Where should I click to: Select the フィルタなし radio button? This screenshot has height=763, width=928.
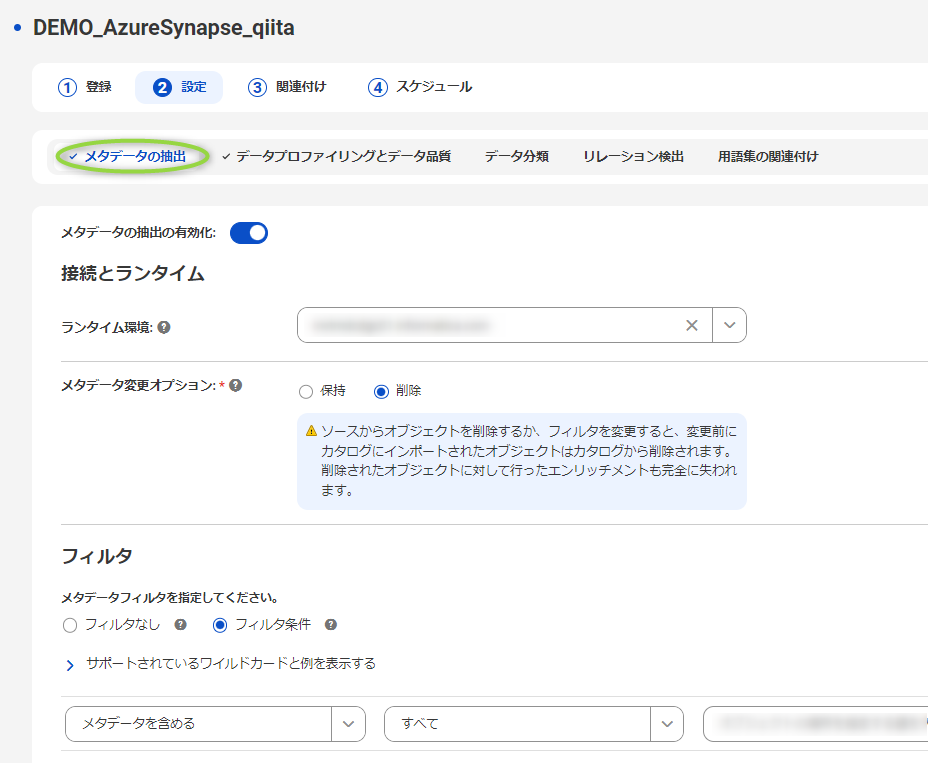coord(70,625)
